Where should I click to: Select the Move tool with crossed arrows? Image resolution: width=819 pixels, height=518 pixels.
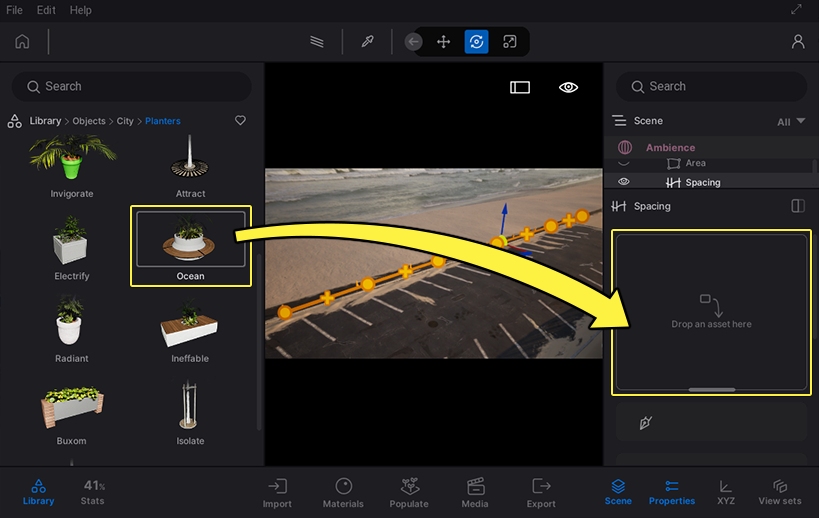[444, 42]
